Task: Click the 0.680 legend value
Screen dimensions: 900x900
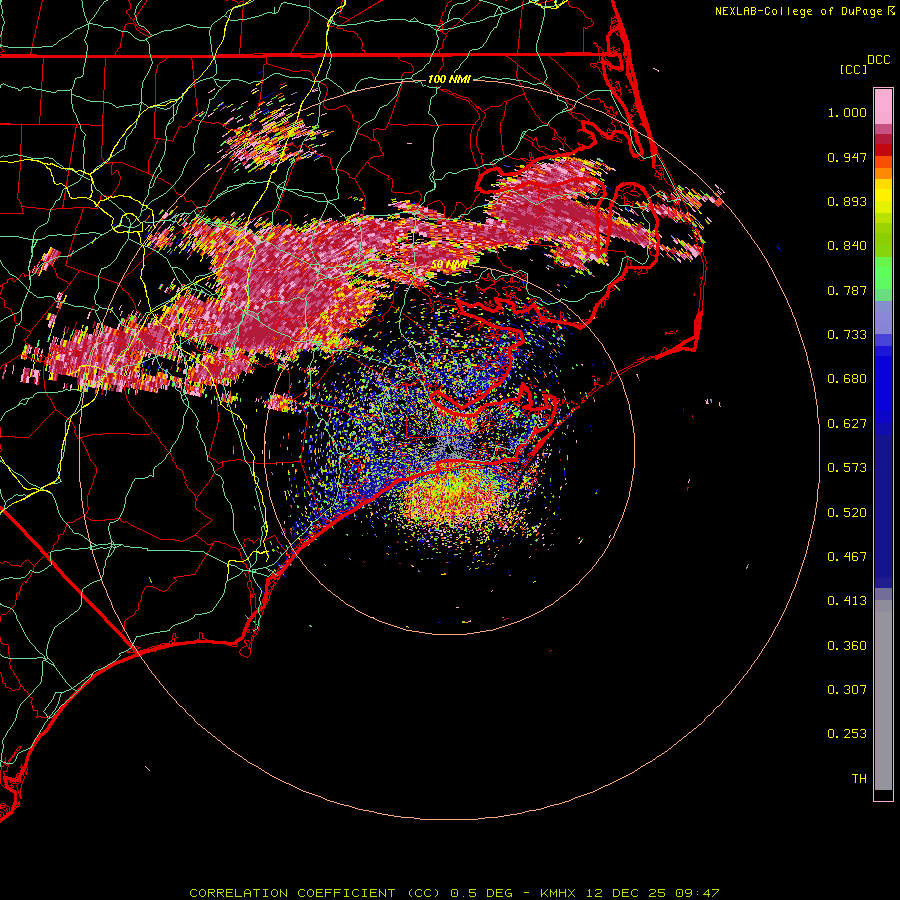Action: coord(847,379)
